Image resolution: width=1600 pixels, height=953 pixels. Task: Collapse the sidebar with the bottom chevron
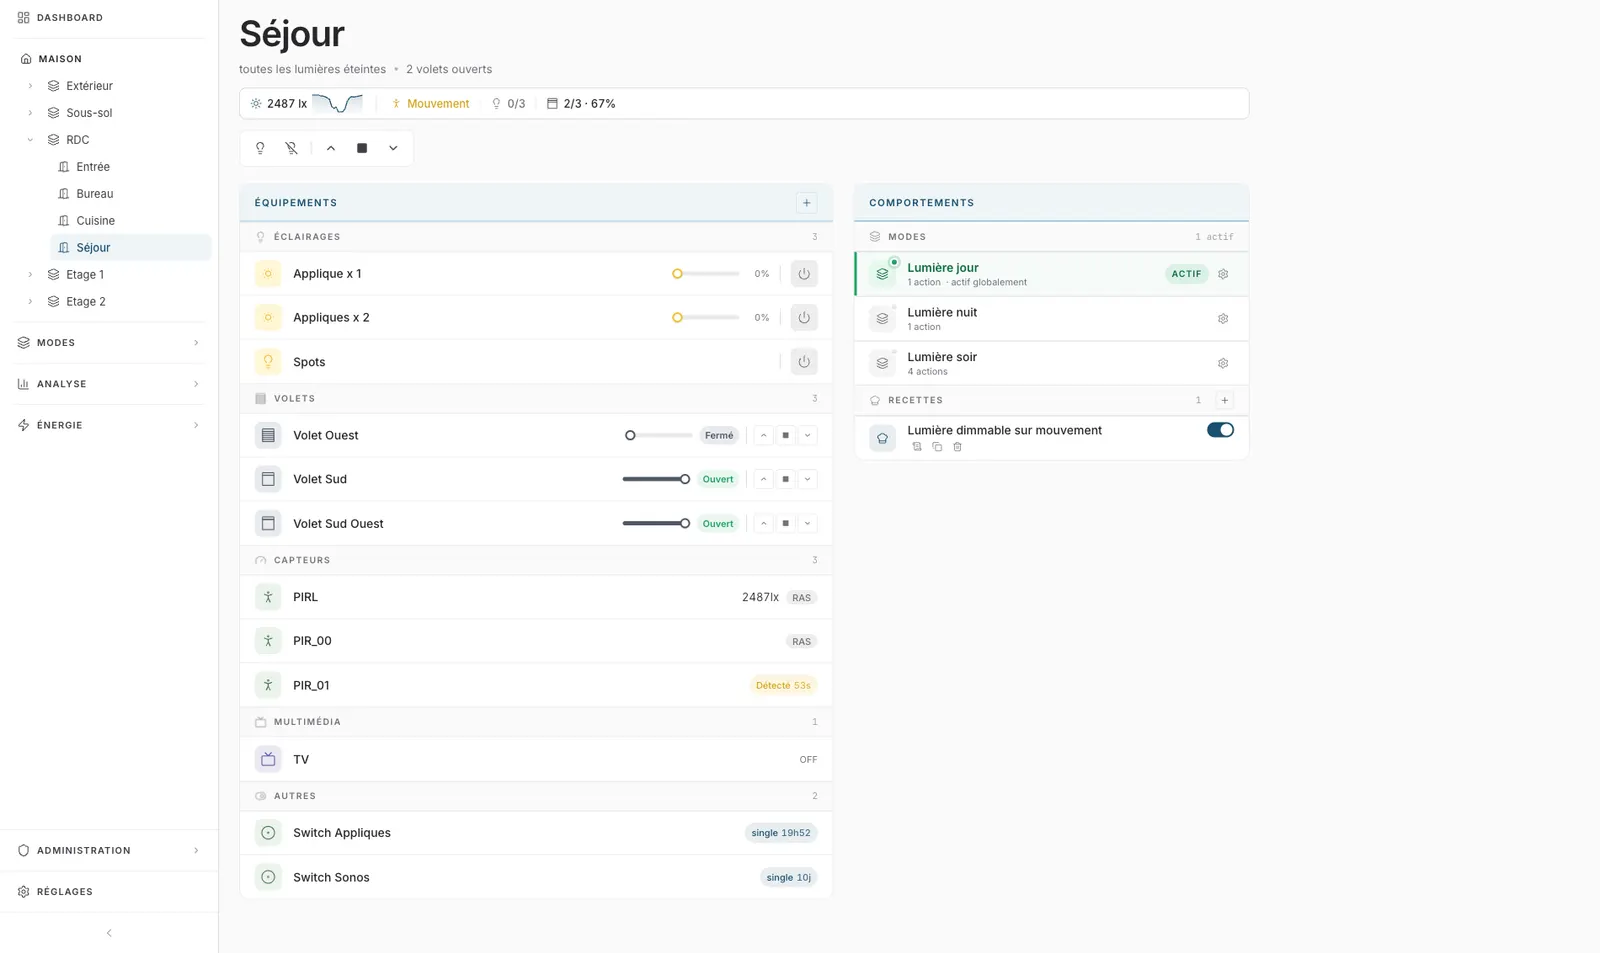[109, 933]
